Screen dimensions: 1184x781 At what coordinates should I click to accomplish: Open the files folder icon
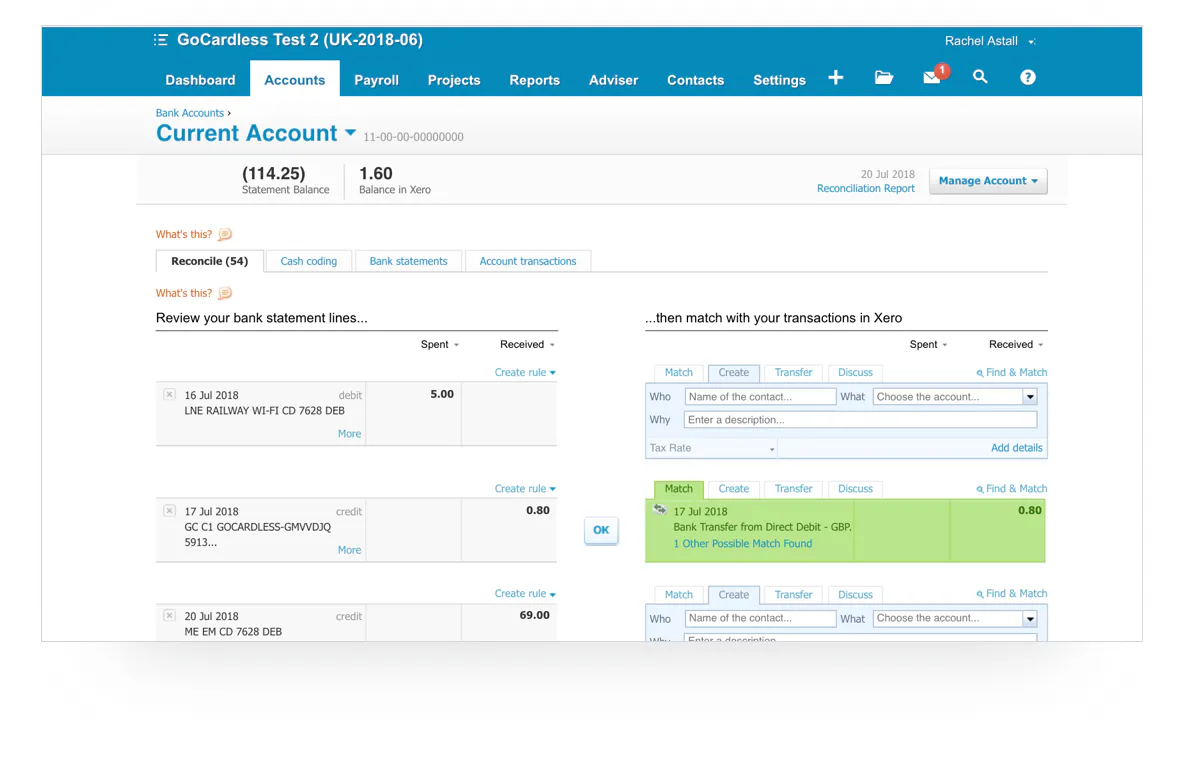(x=883, y=78)
